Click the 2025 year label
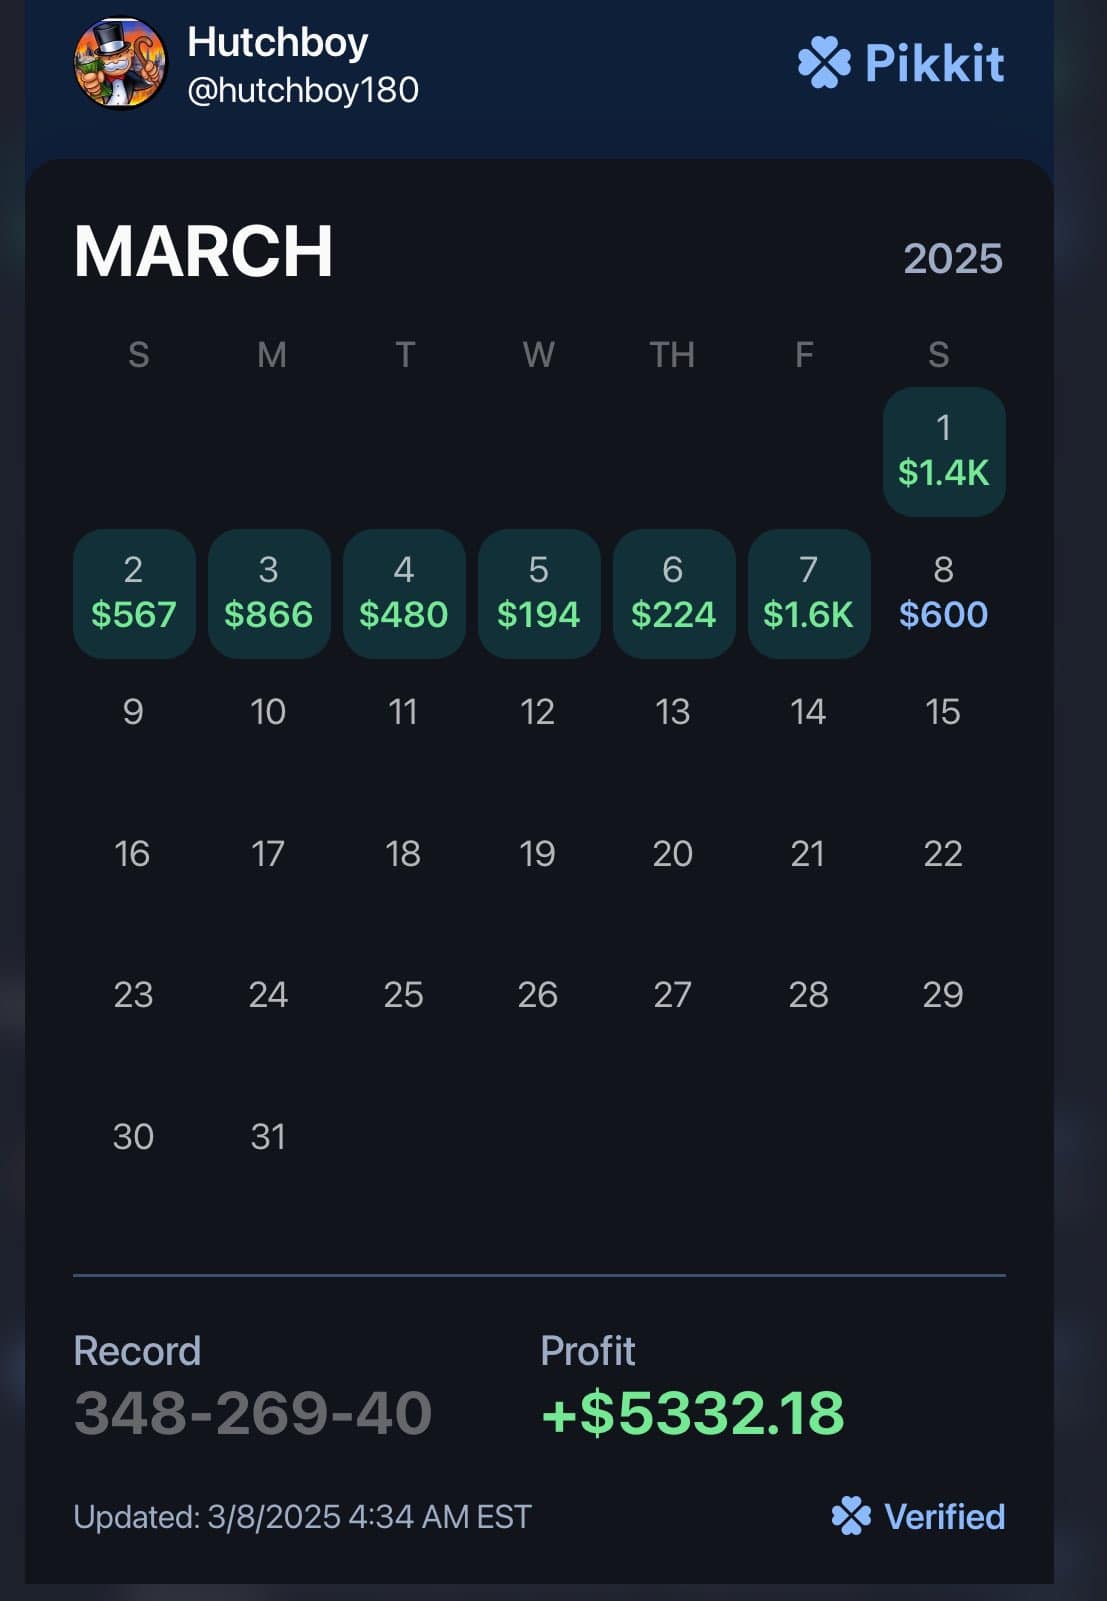 [x=953, y=259]
